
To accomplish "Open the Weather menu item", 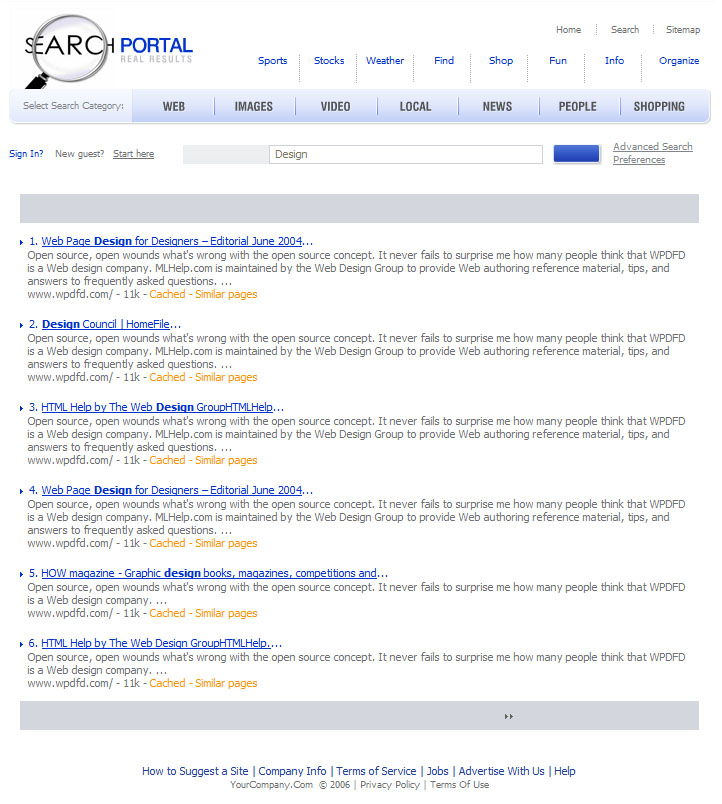I will (x=385, y=61).
